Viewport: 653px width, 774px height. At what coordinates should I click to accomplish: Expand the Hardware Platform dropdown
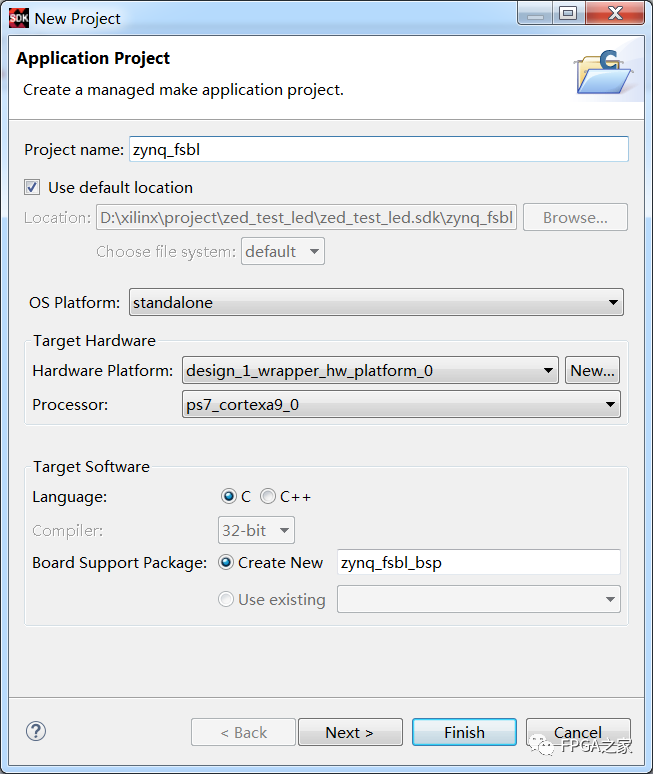tap(370, 370)
